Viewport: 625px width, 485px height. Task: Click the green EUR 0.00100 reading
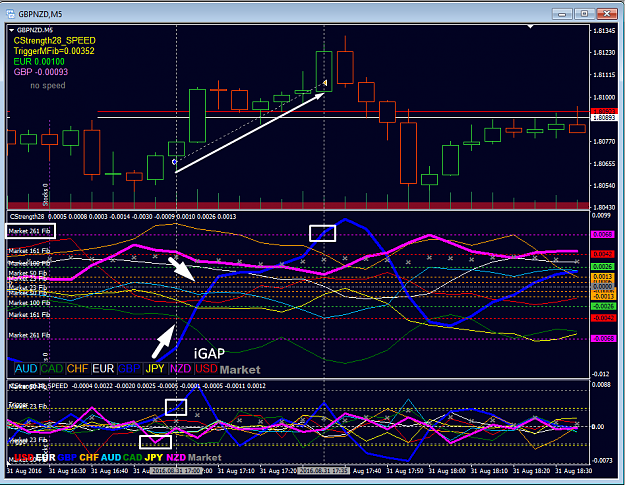tap(39, 61)
